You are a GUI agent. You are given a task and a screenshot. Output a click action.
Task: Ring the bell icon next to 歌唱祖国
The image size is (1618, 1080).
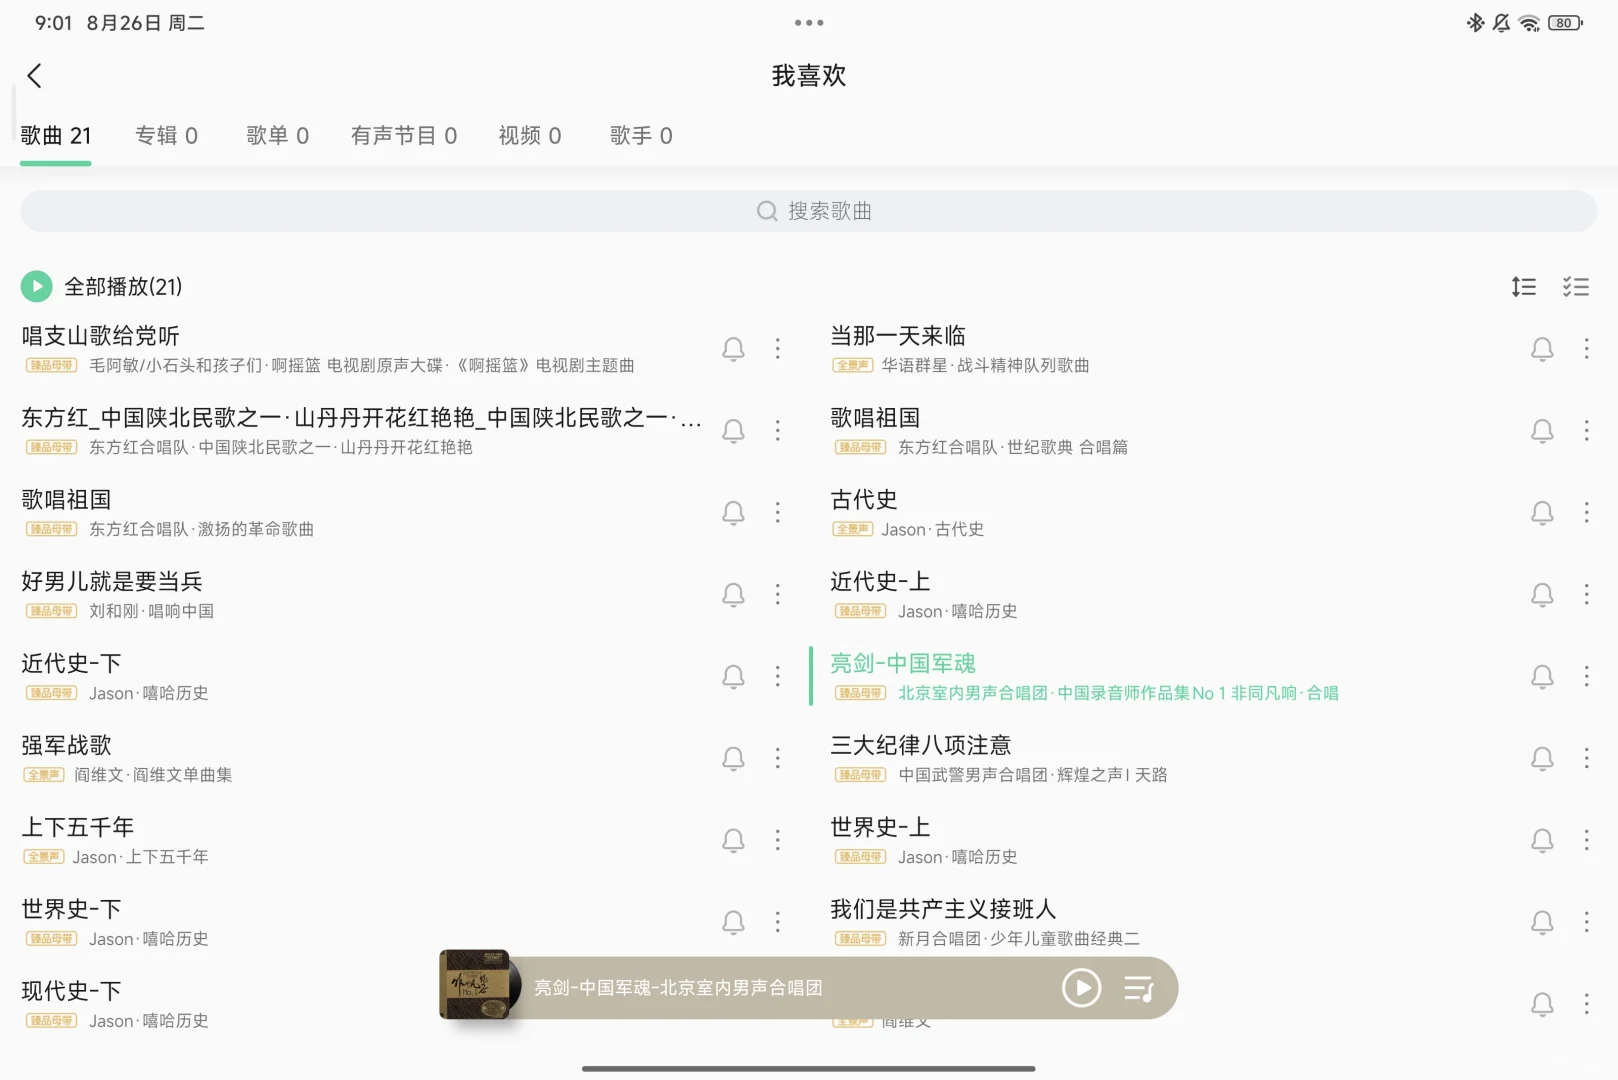[x=733, y=512]
